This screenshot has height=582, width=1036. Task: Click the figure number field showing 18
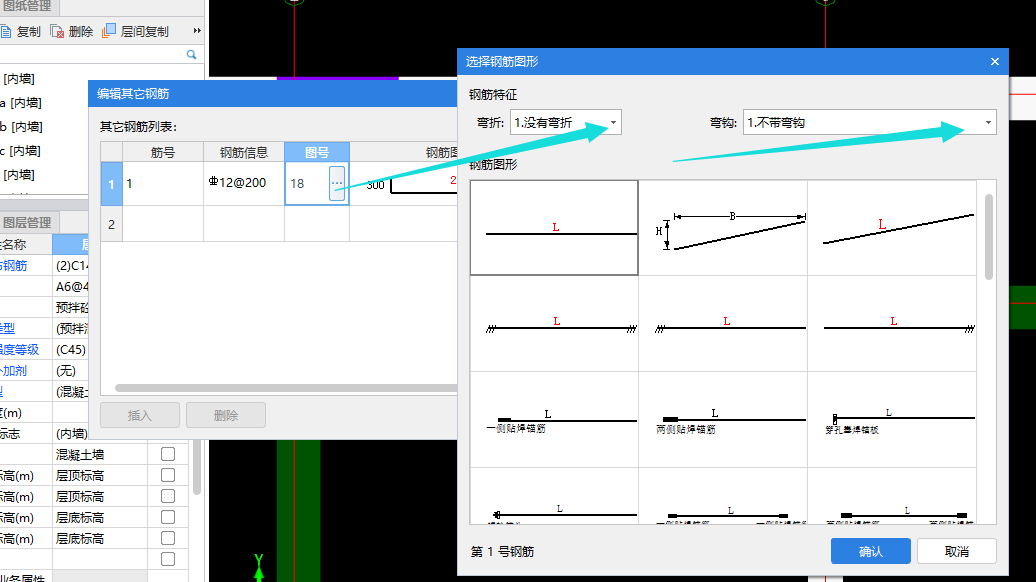[x=307, y=183]
